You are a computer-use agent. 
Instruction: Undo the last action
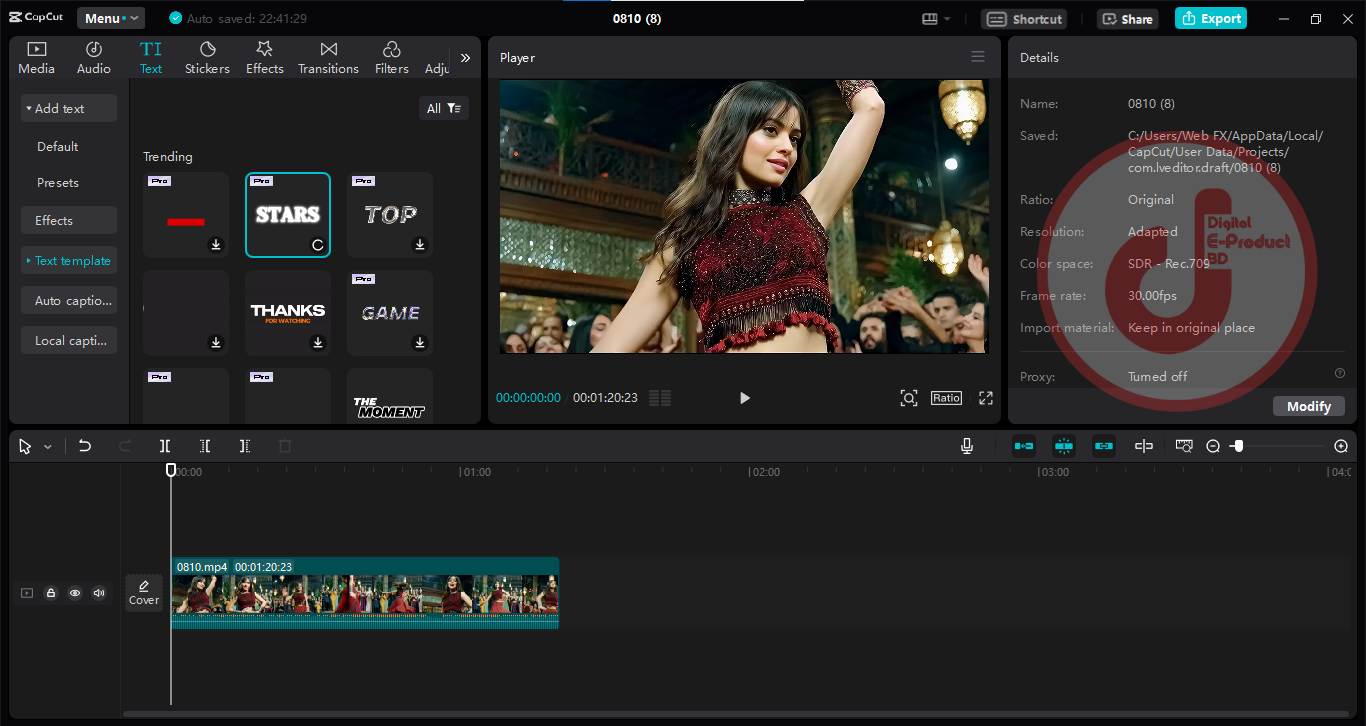coord(85,446)
